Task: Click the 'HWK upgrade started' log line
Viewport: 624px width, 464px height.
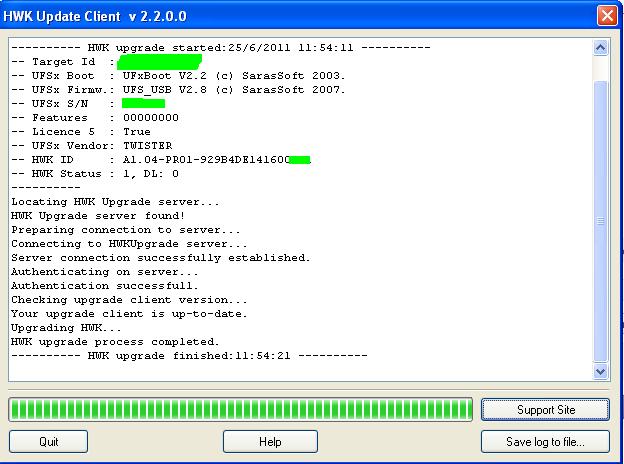Action: 221,48
